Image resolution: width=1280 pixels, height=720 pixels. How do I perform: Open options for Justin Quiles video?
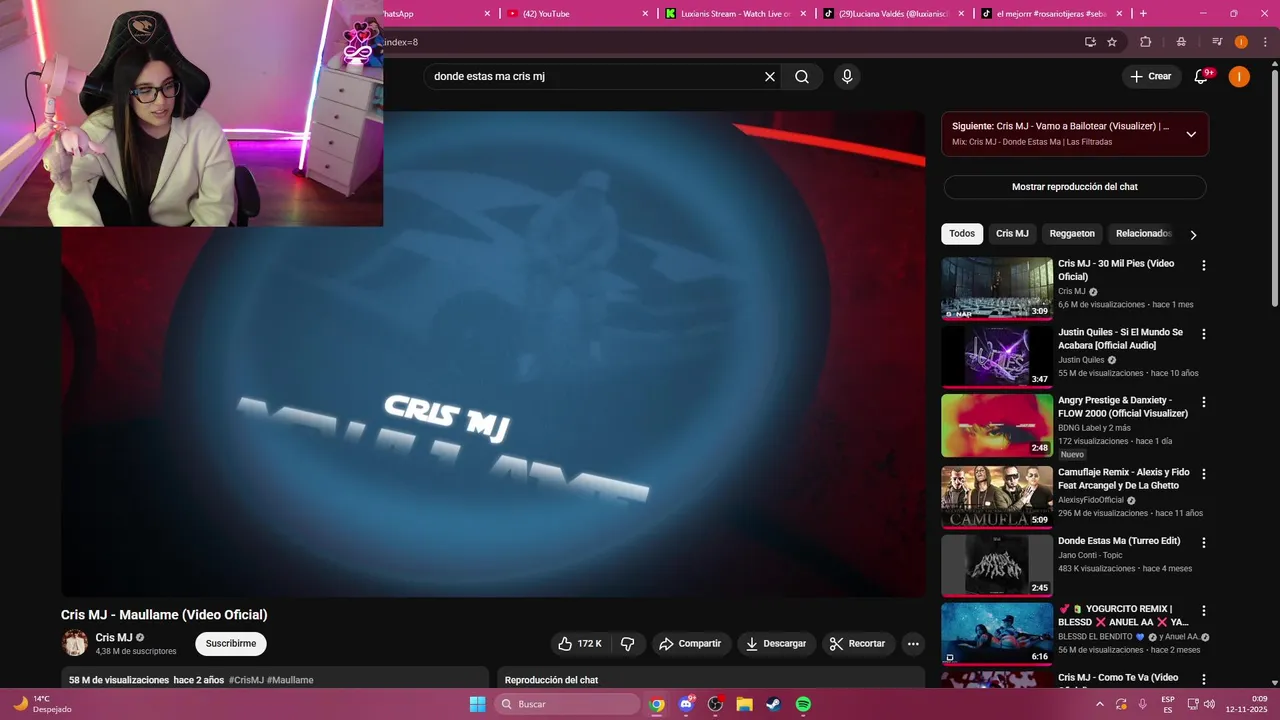(1204, 333)
